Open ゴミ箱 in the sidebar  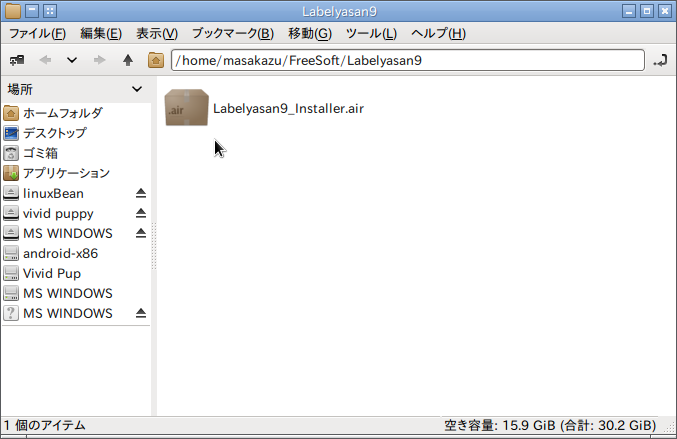pos(76,153)
